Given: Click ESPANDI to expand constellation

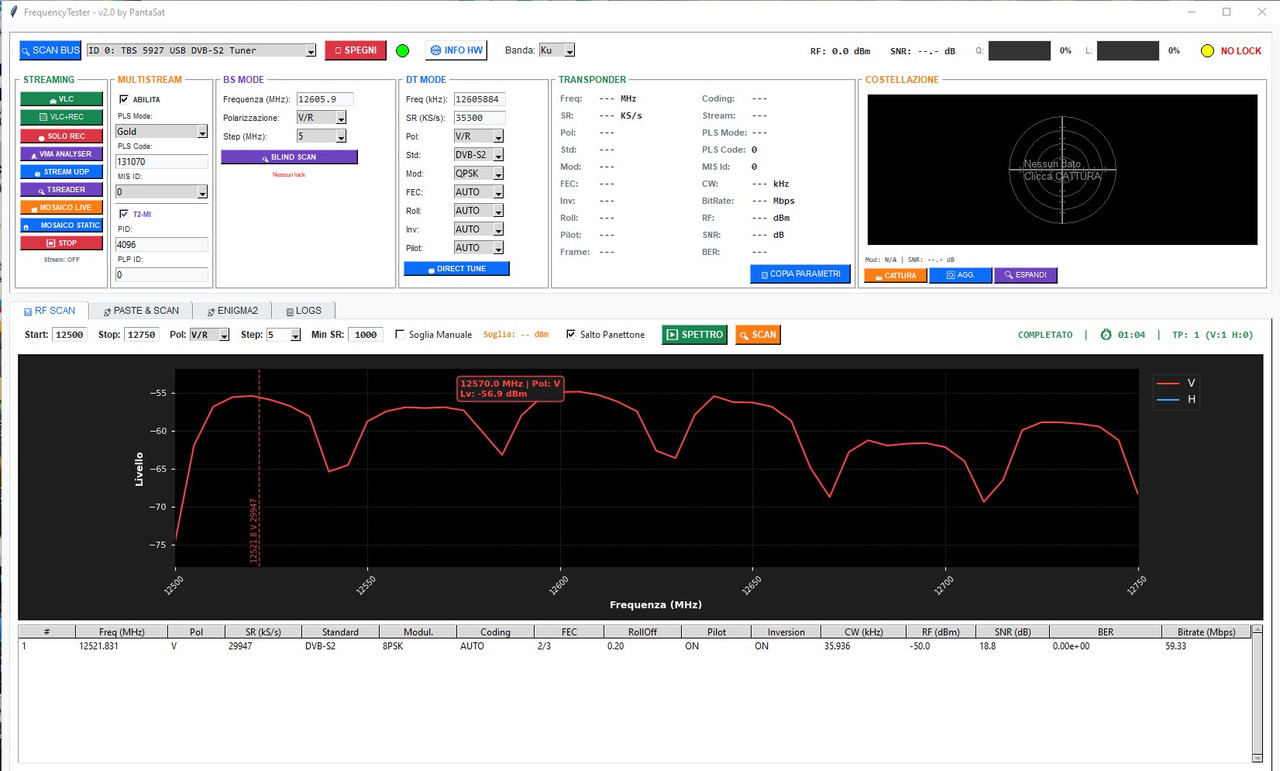Looking at the screenshot, I should pos(1025,275).
